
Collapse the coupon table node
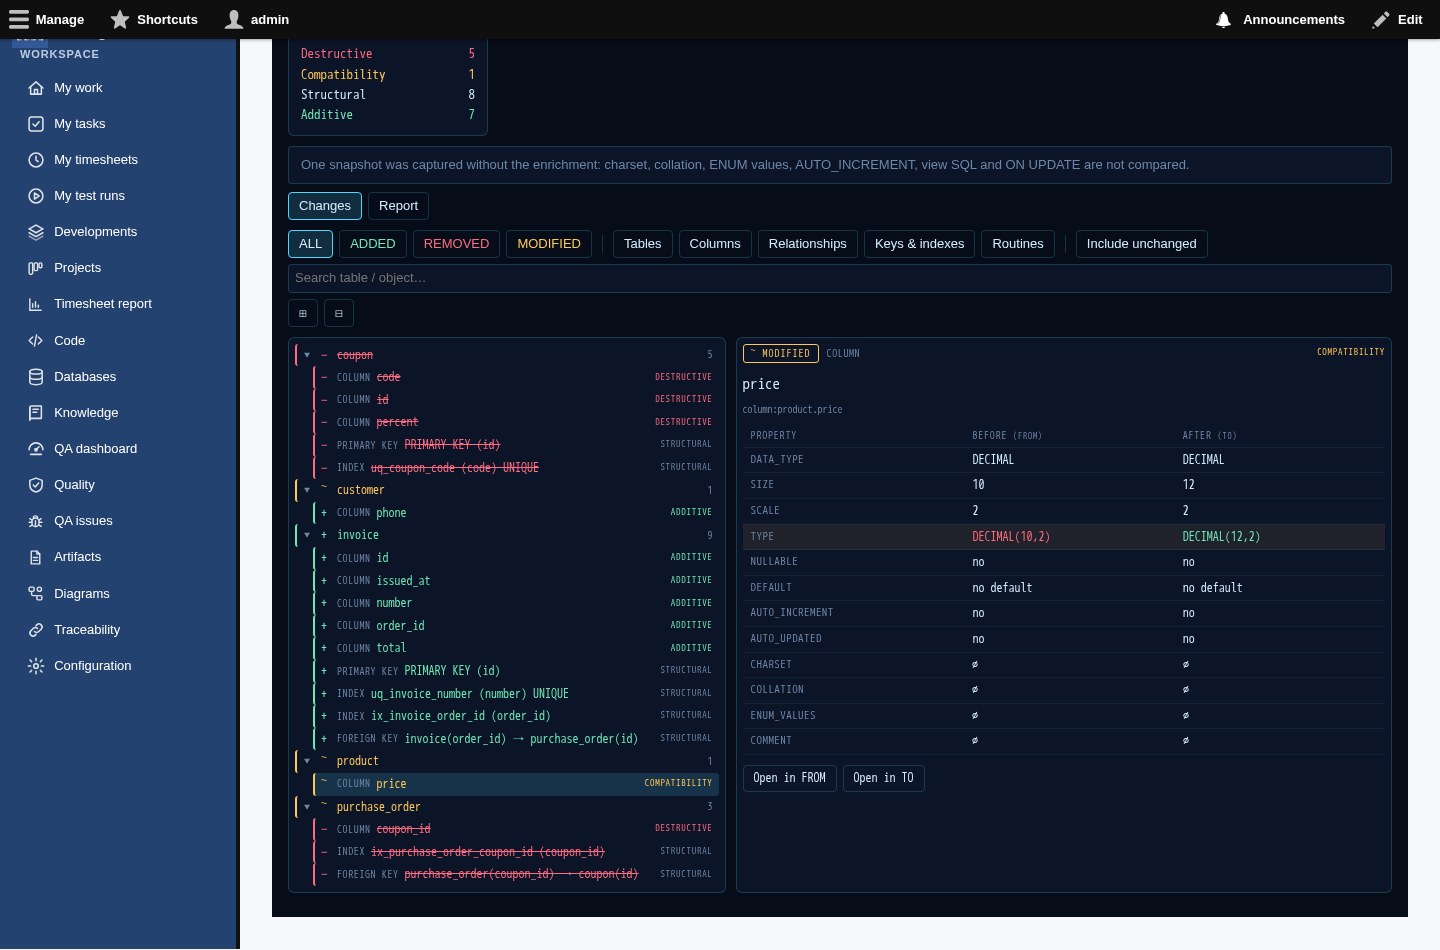pyautogui.click(x=307, y=355)
